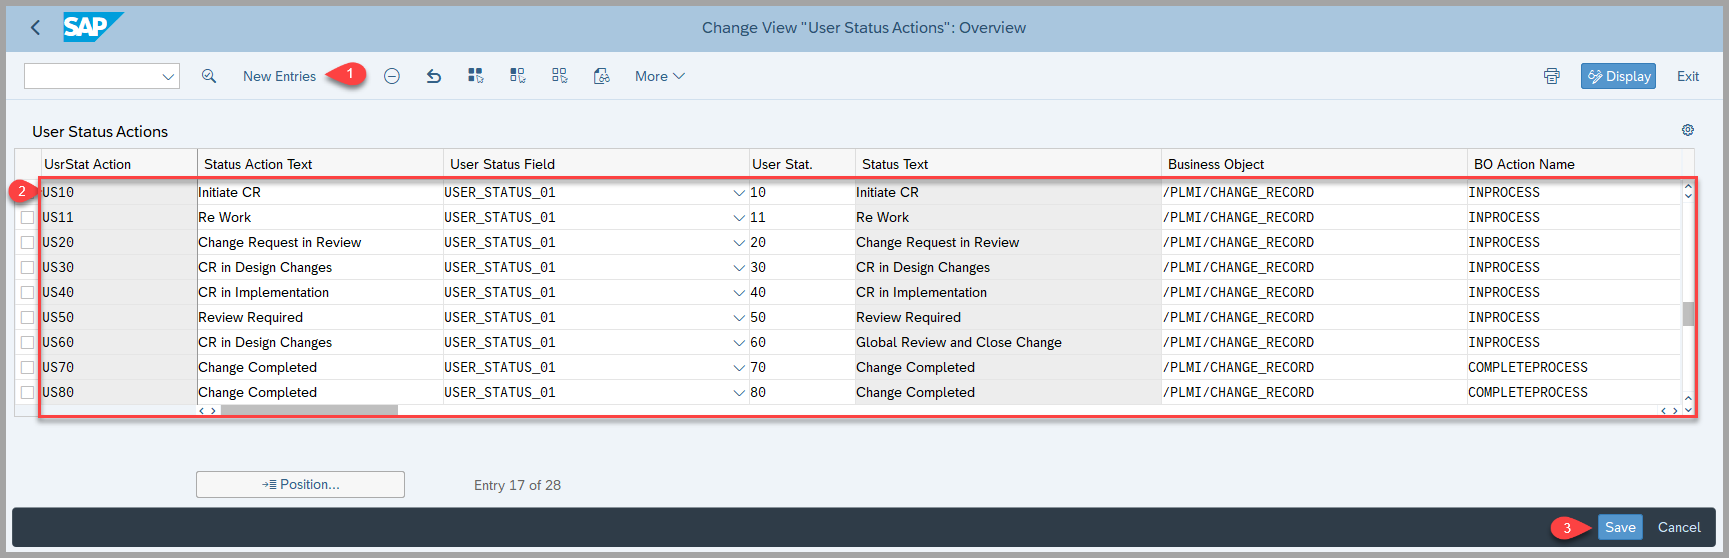Tick the checkbox for row US11
The width and height of the screenshot is (1729, 558).
27,218
